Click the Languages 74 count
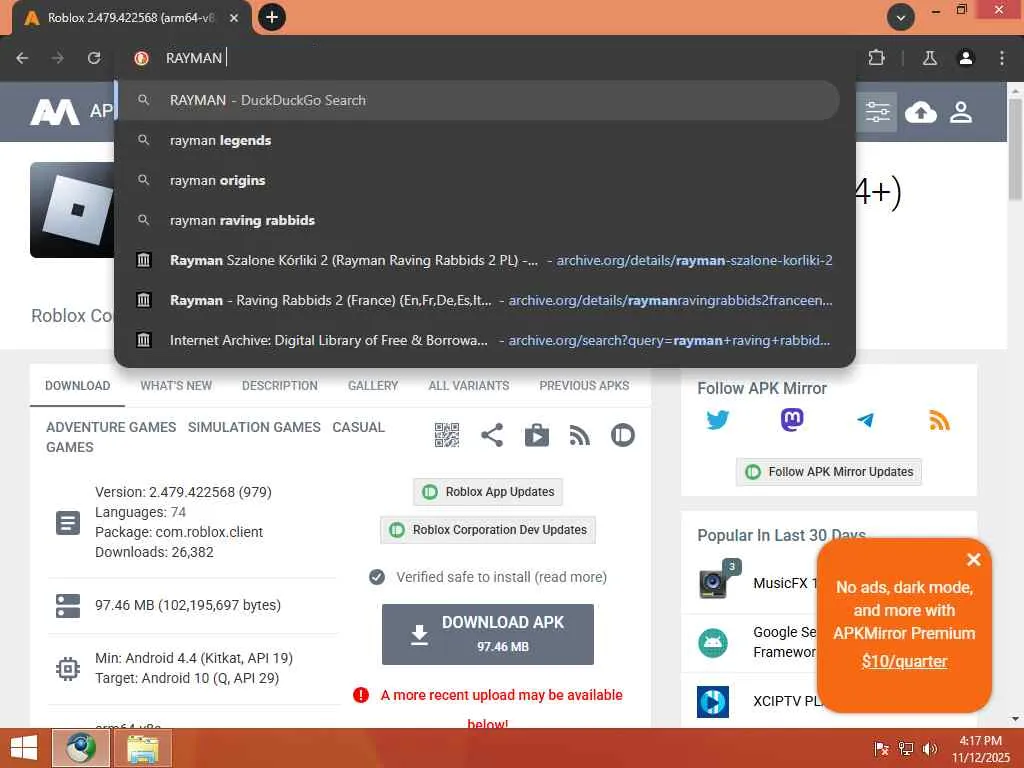Viewport: 1024px width, 768px height. [x=178, y=512]
